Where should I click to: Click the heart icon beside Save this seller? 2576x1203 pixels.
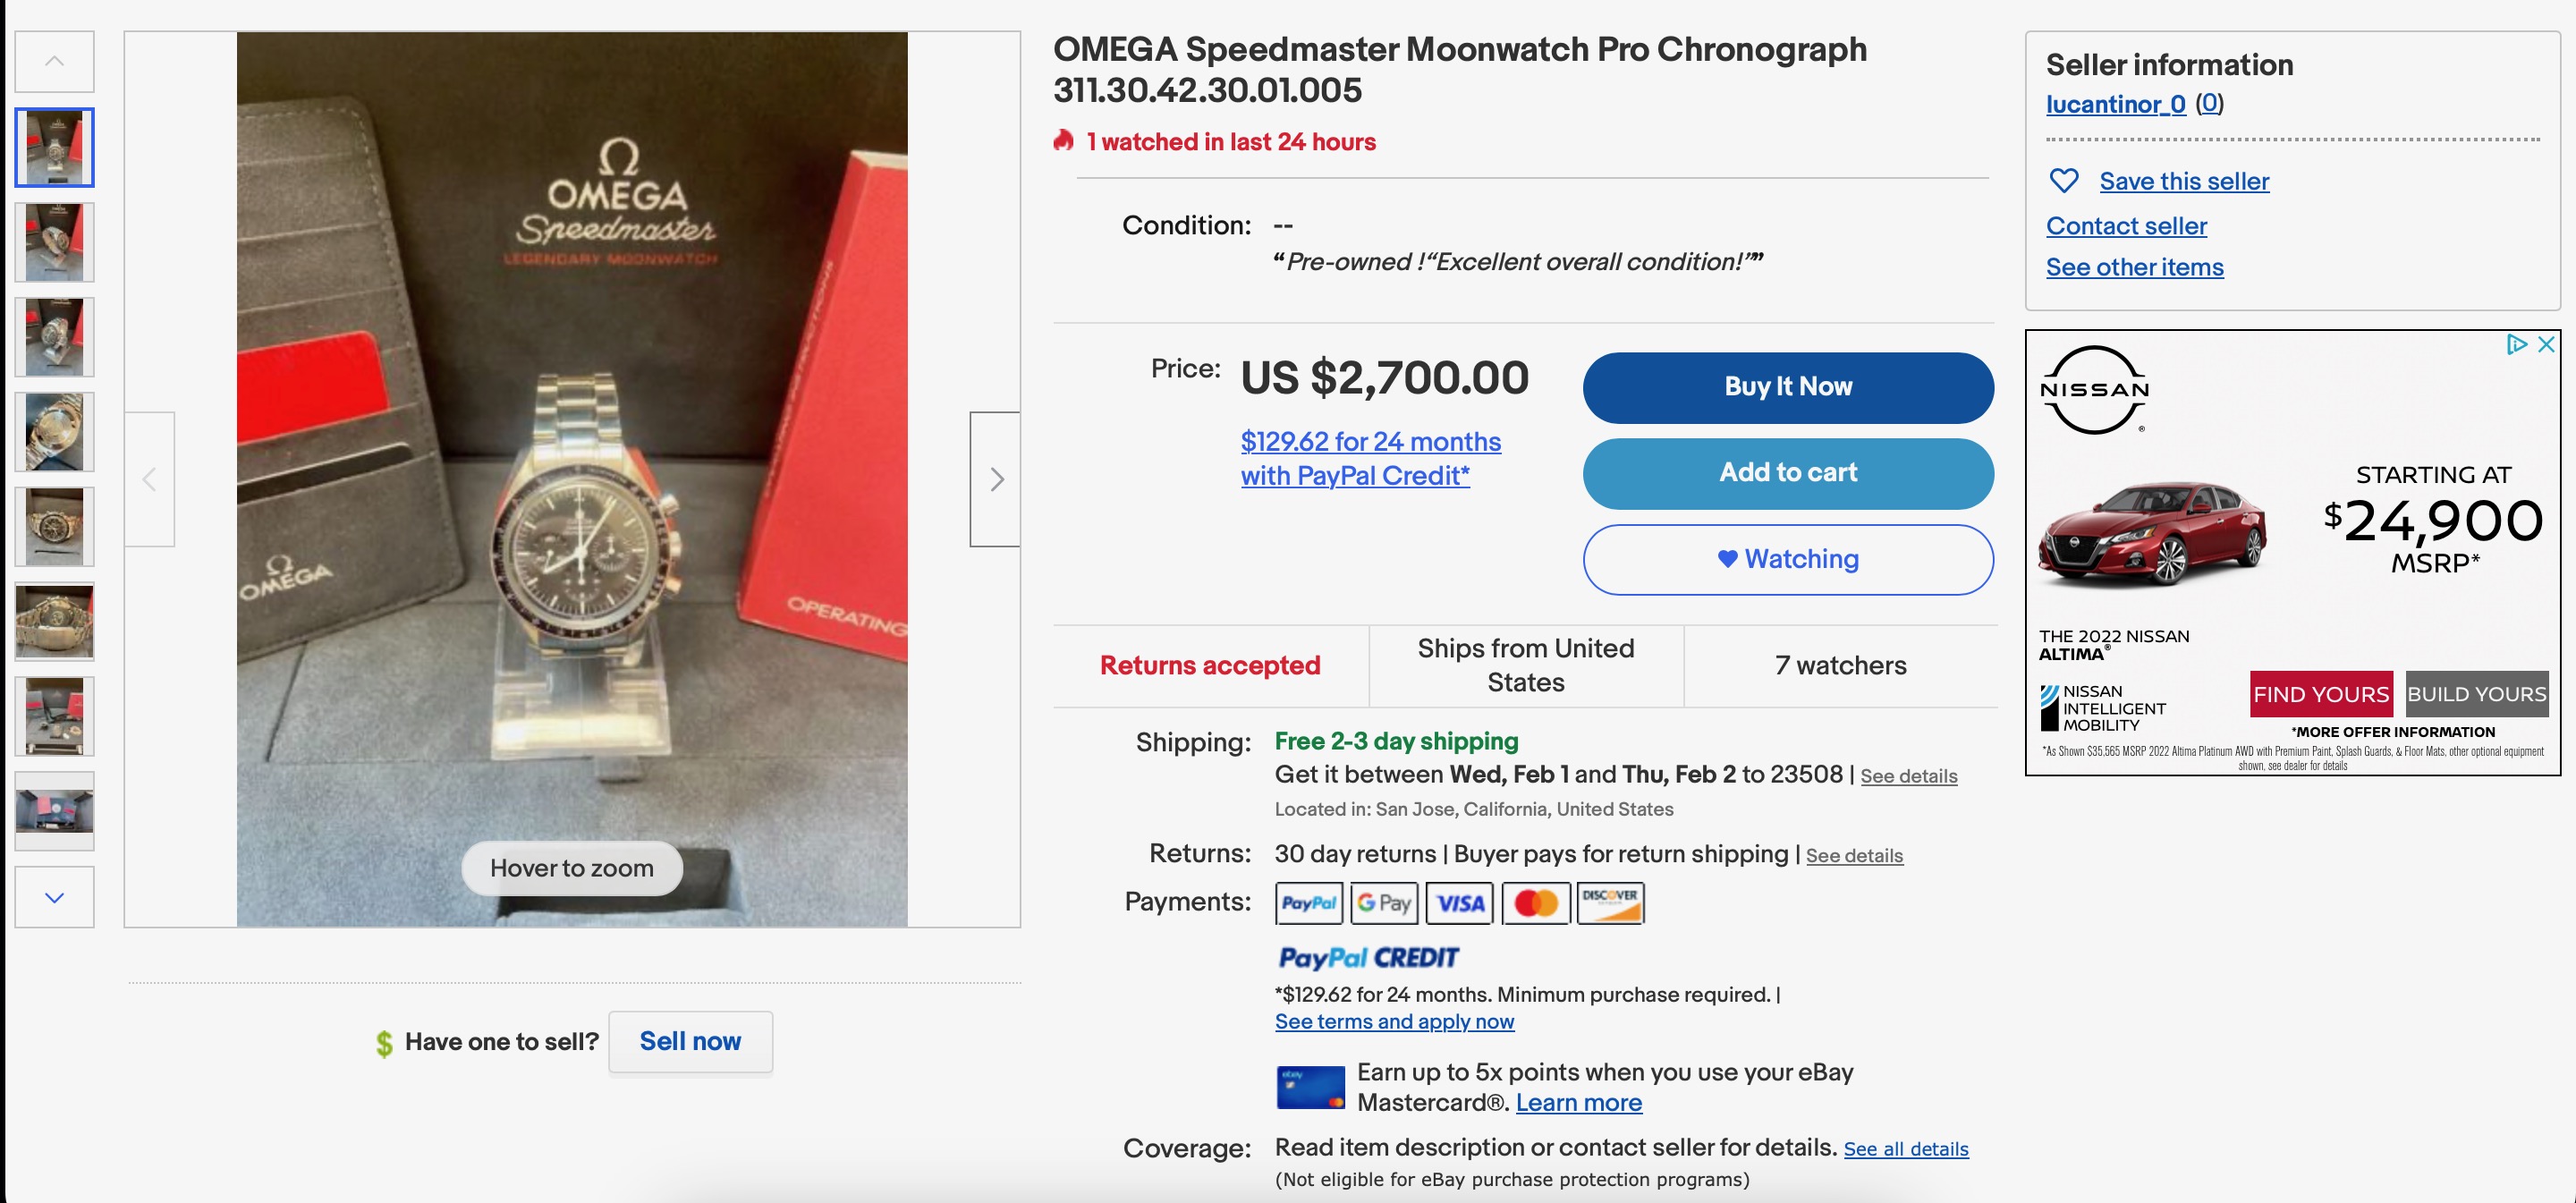(2063, 181)
